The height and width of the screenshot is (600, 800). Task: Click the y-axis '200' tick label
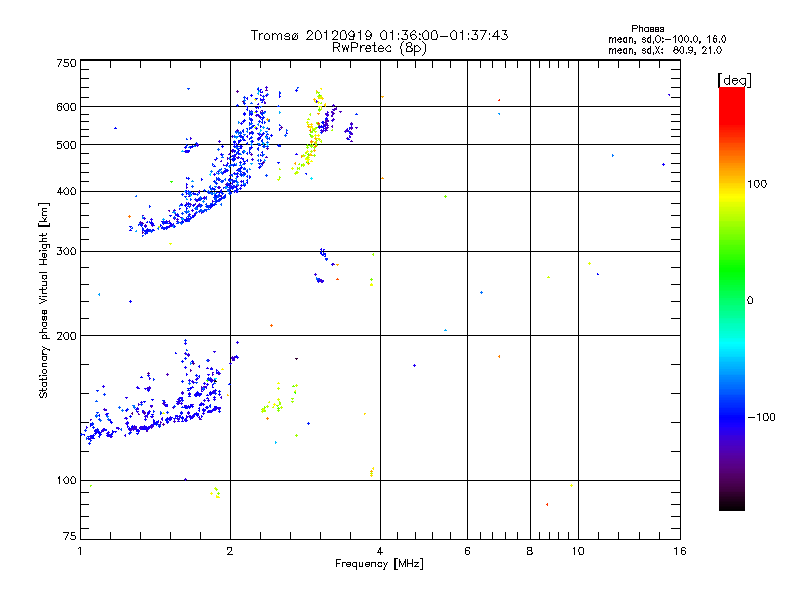click(x=67, y=336)
